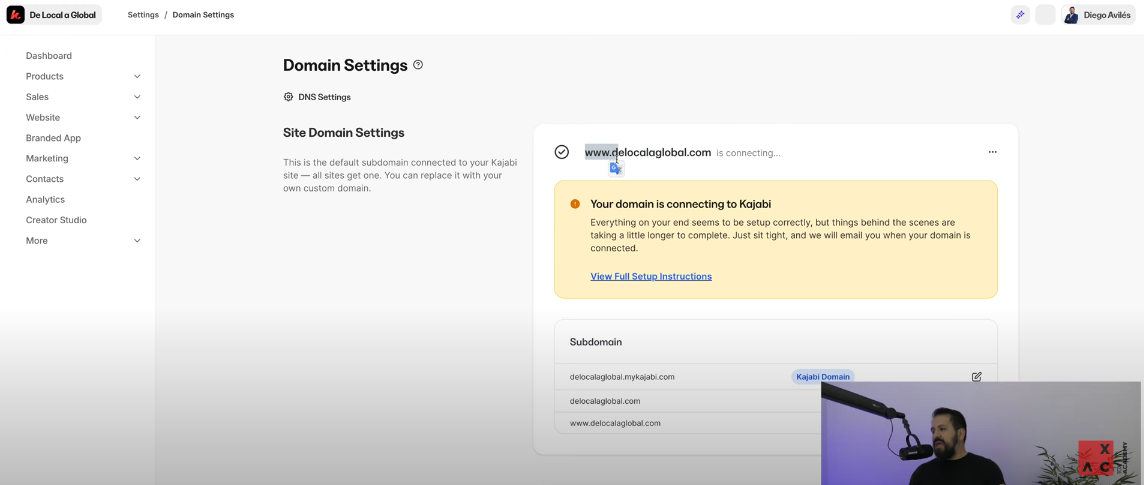Expand the Contacts chevron in the sidebar
This screenshot has width=1144, height=485.
(137, 179)
